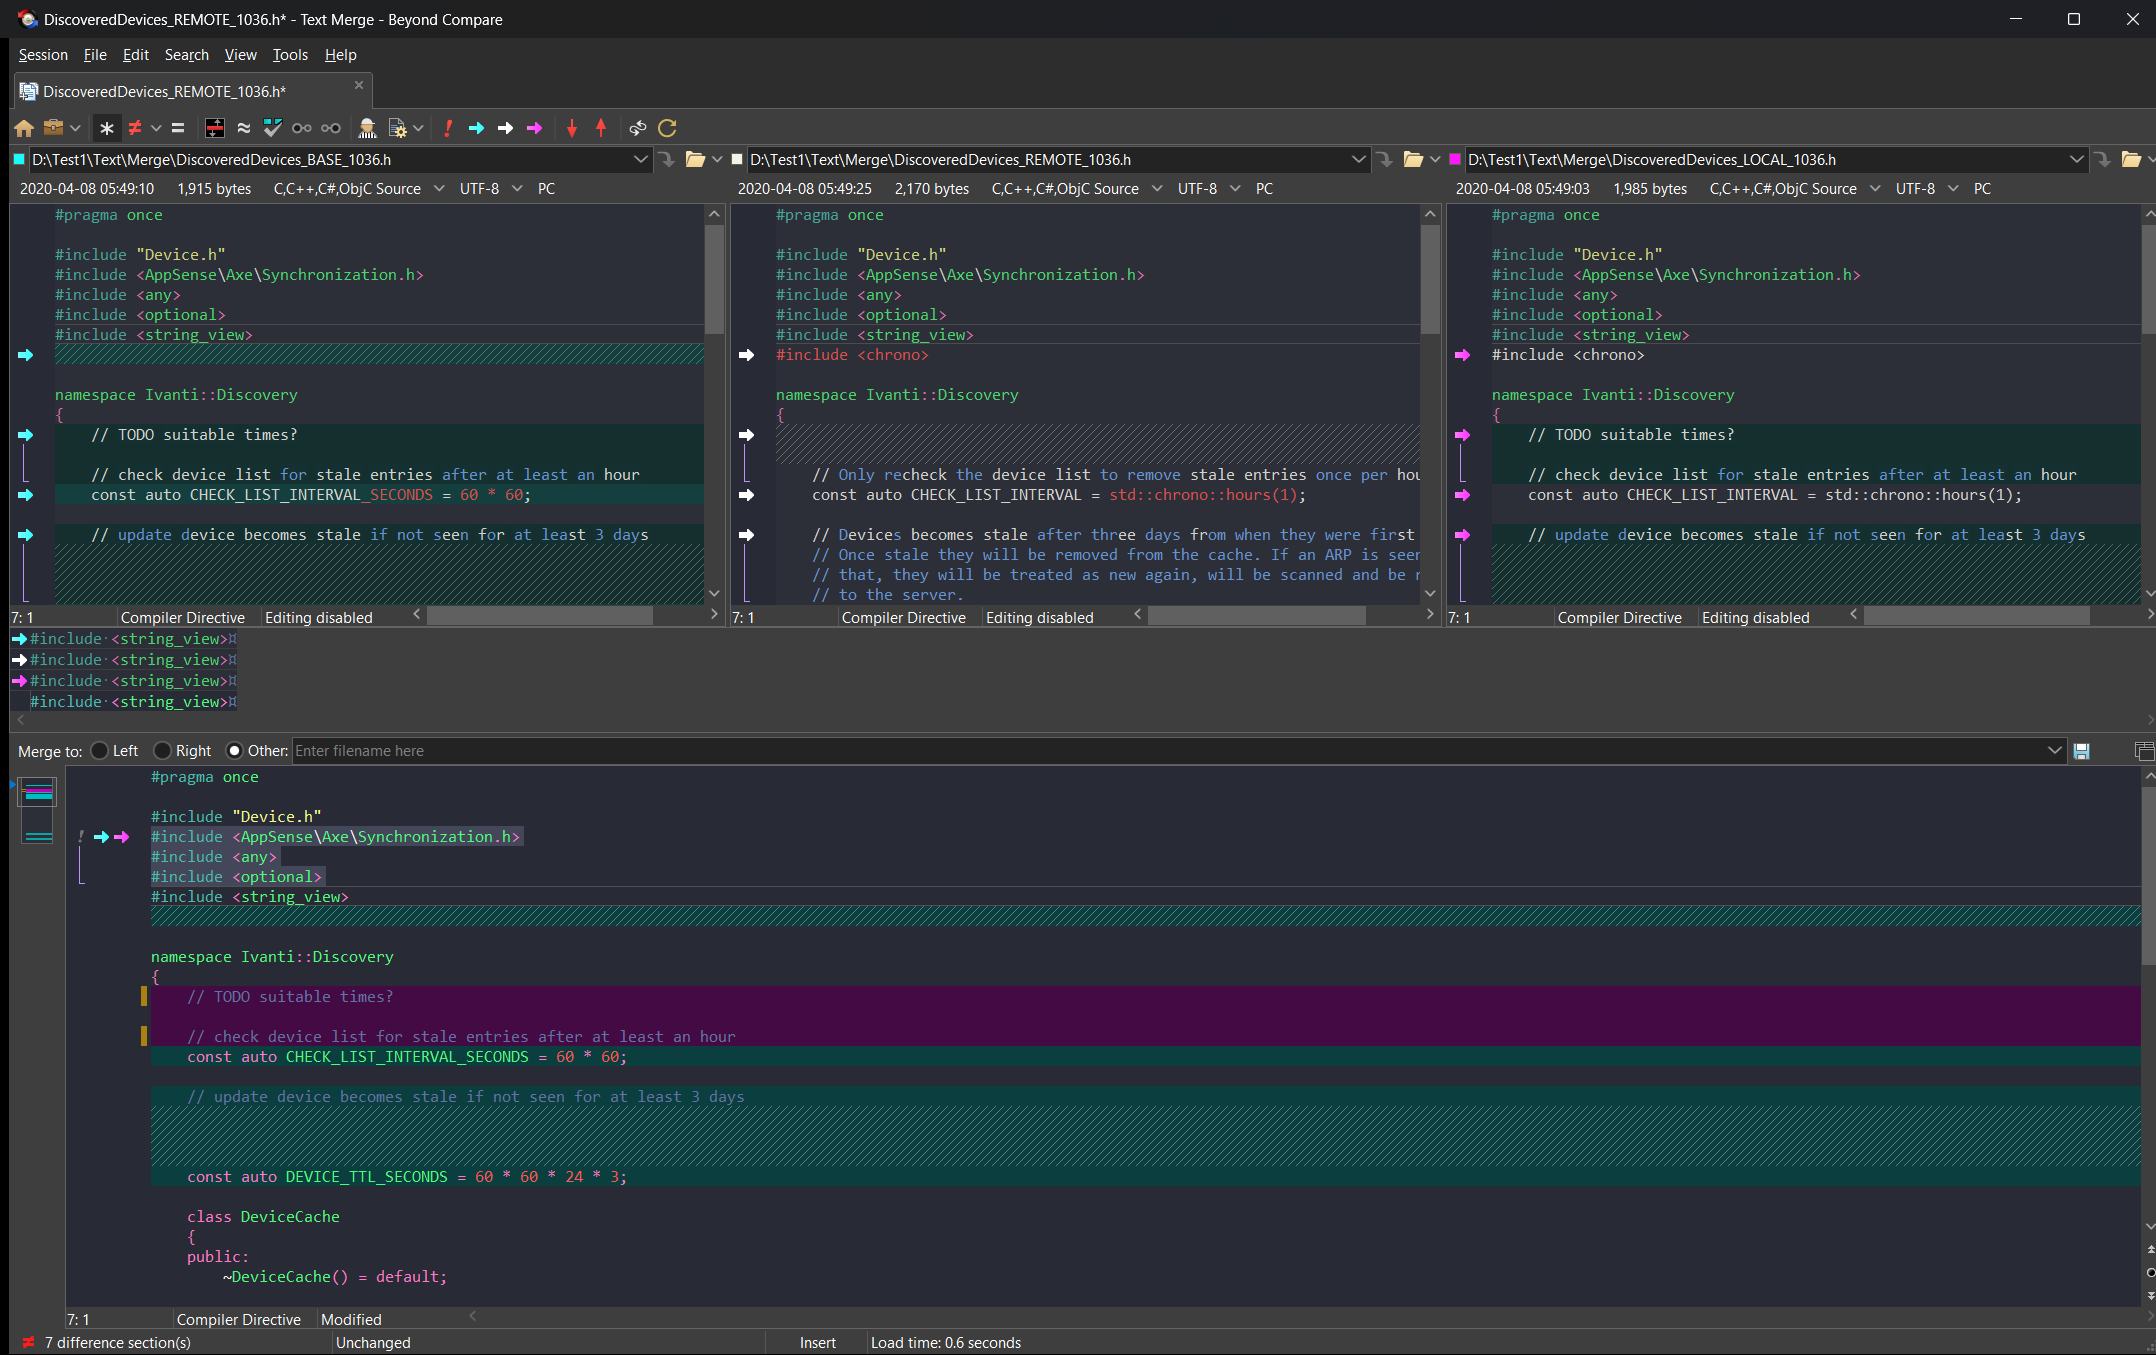Go to the Home session icon
The height and width of the screenshot is (1355, 2156).
[24, 128]
